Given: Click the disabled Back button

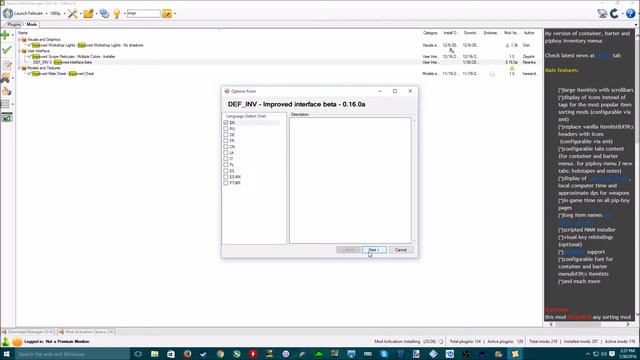Looking at the screenshot, I should (x=348, y=250).
